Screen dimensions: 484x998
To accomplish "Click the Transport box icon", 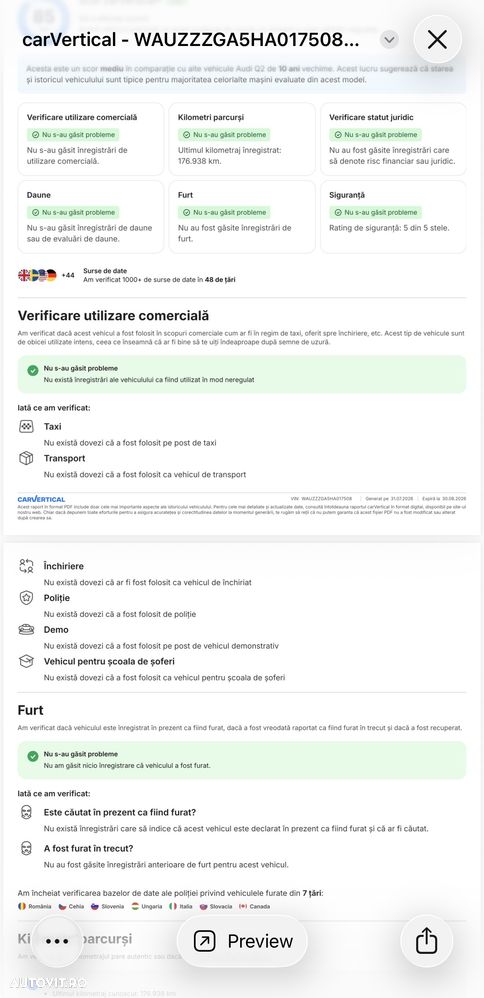I will click(26, 458).
